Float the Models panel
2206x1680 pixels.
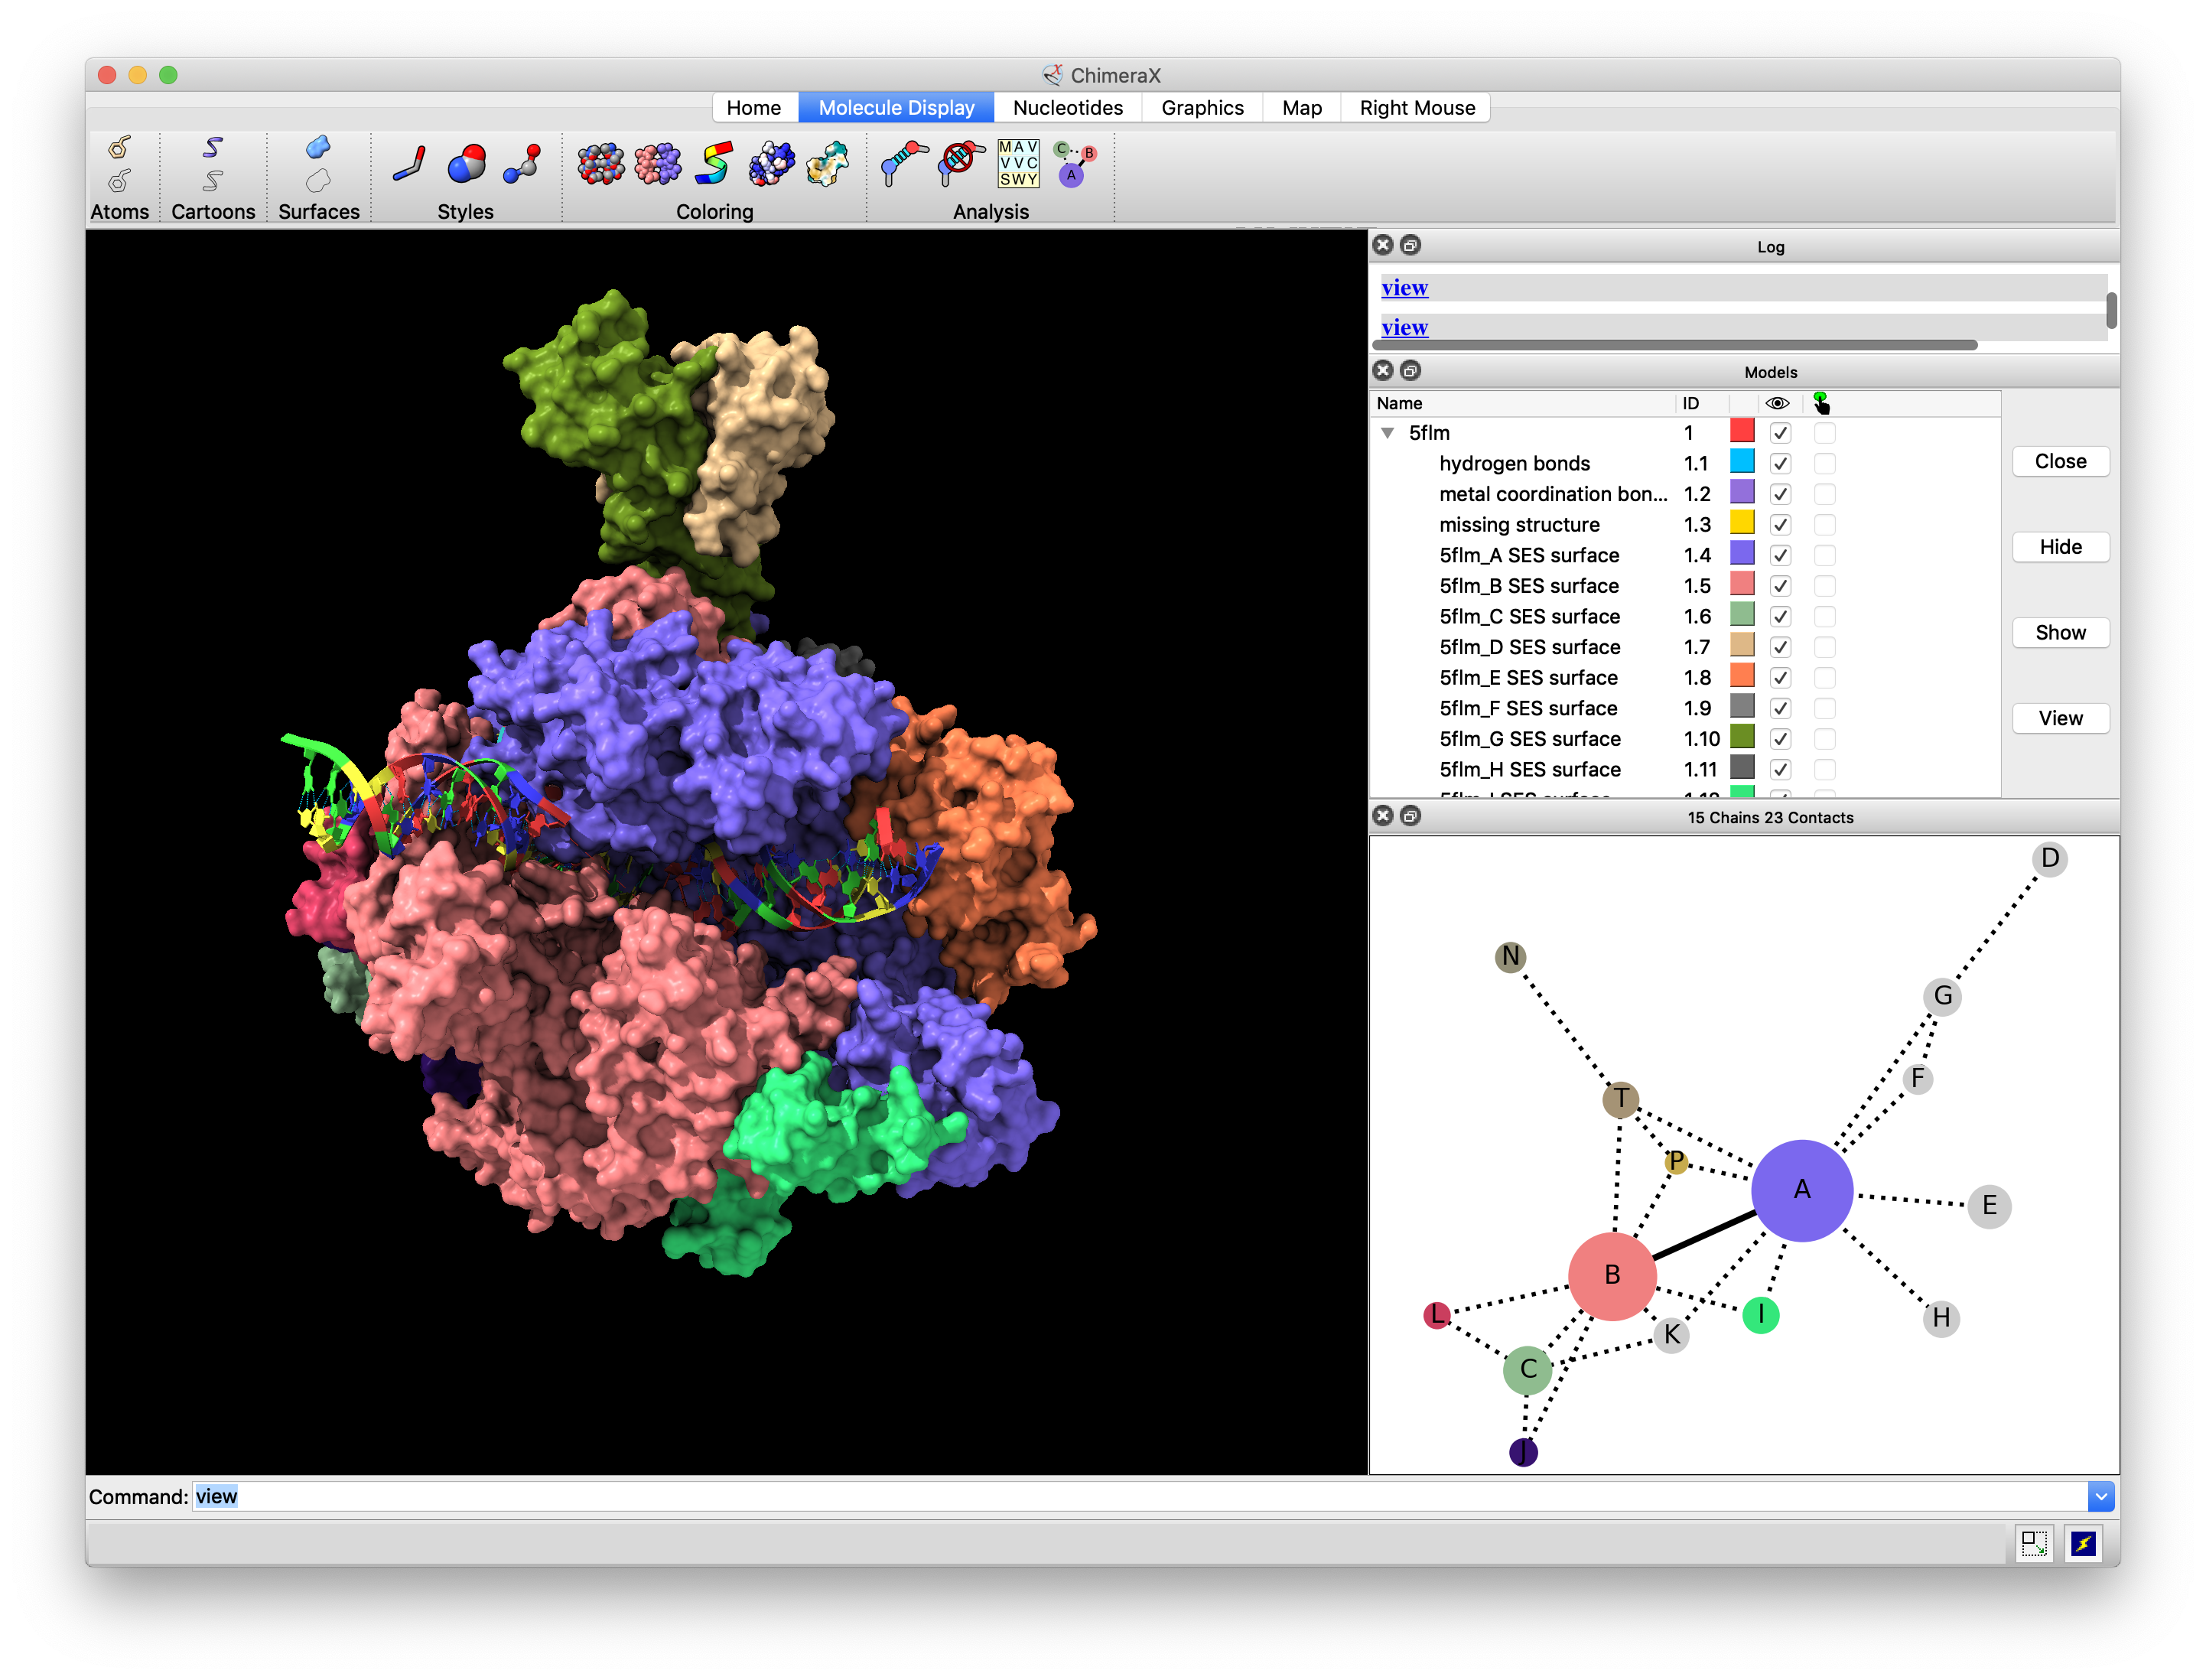pyautogui.click(x=1410, y=370)
